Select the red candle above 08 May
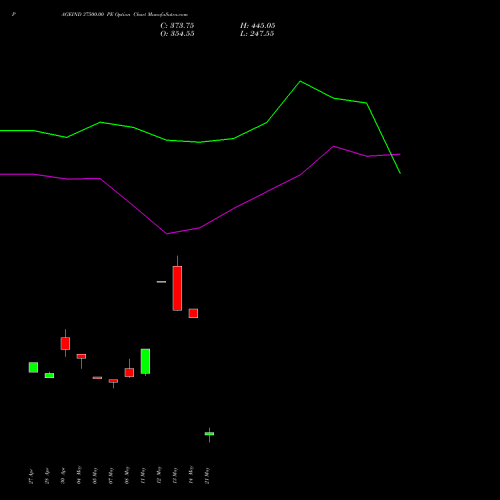500x500 pixels. [129, 372]
